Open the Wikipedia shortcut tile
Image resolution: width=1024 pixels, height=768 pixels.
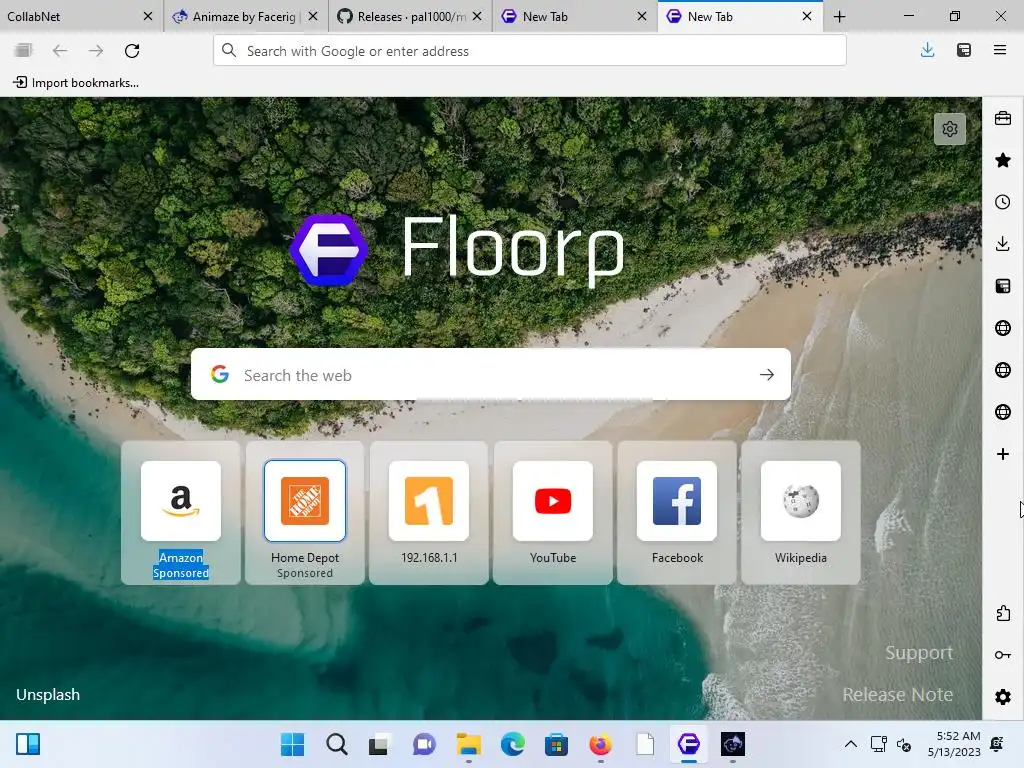click(x=801, y=513)
